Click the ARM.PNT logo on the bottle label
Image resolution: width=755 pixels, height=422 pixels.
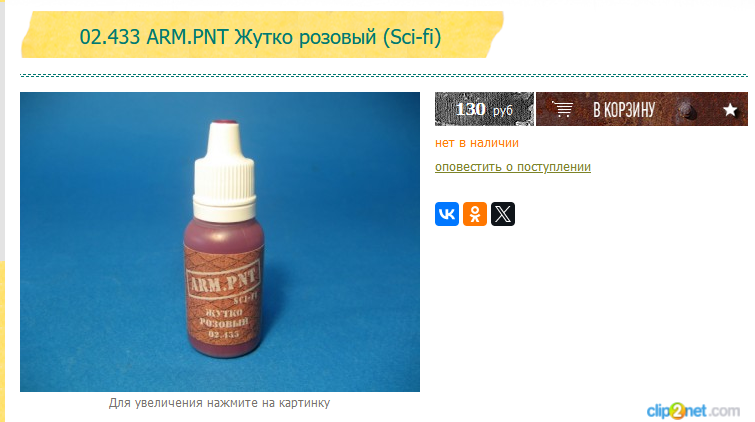pos(223,281)
